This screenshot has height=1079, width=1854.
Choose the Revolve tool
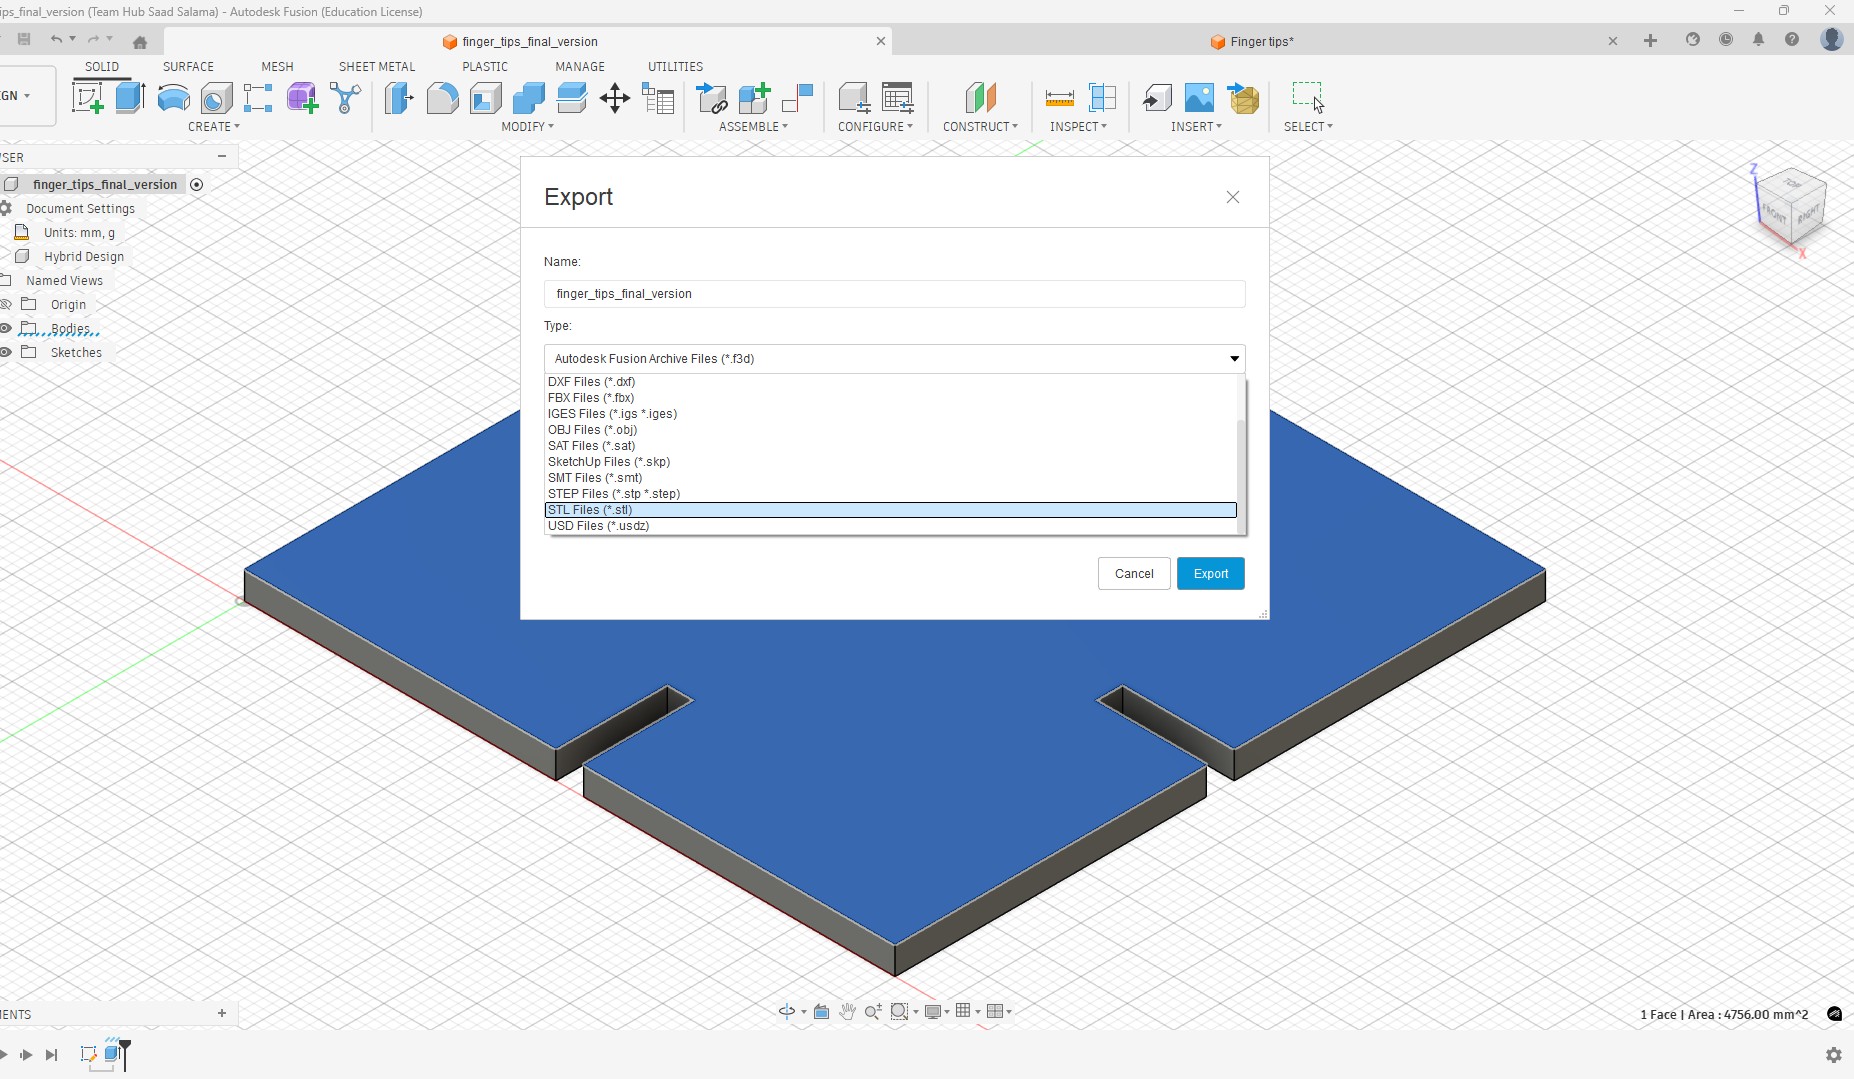pyautogui.click(x=173, y=98)
